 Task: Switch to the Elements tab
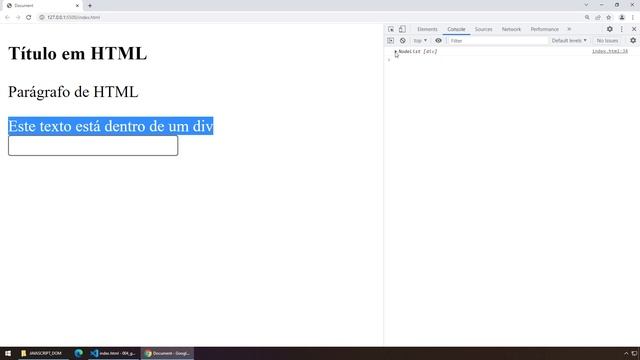[x=427, y=29]
